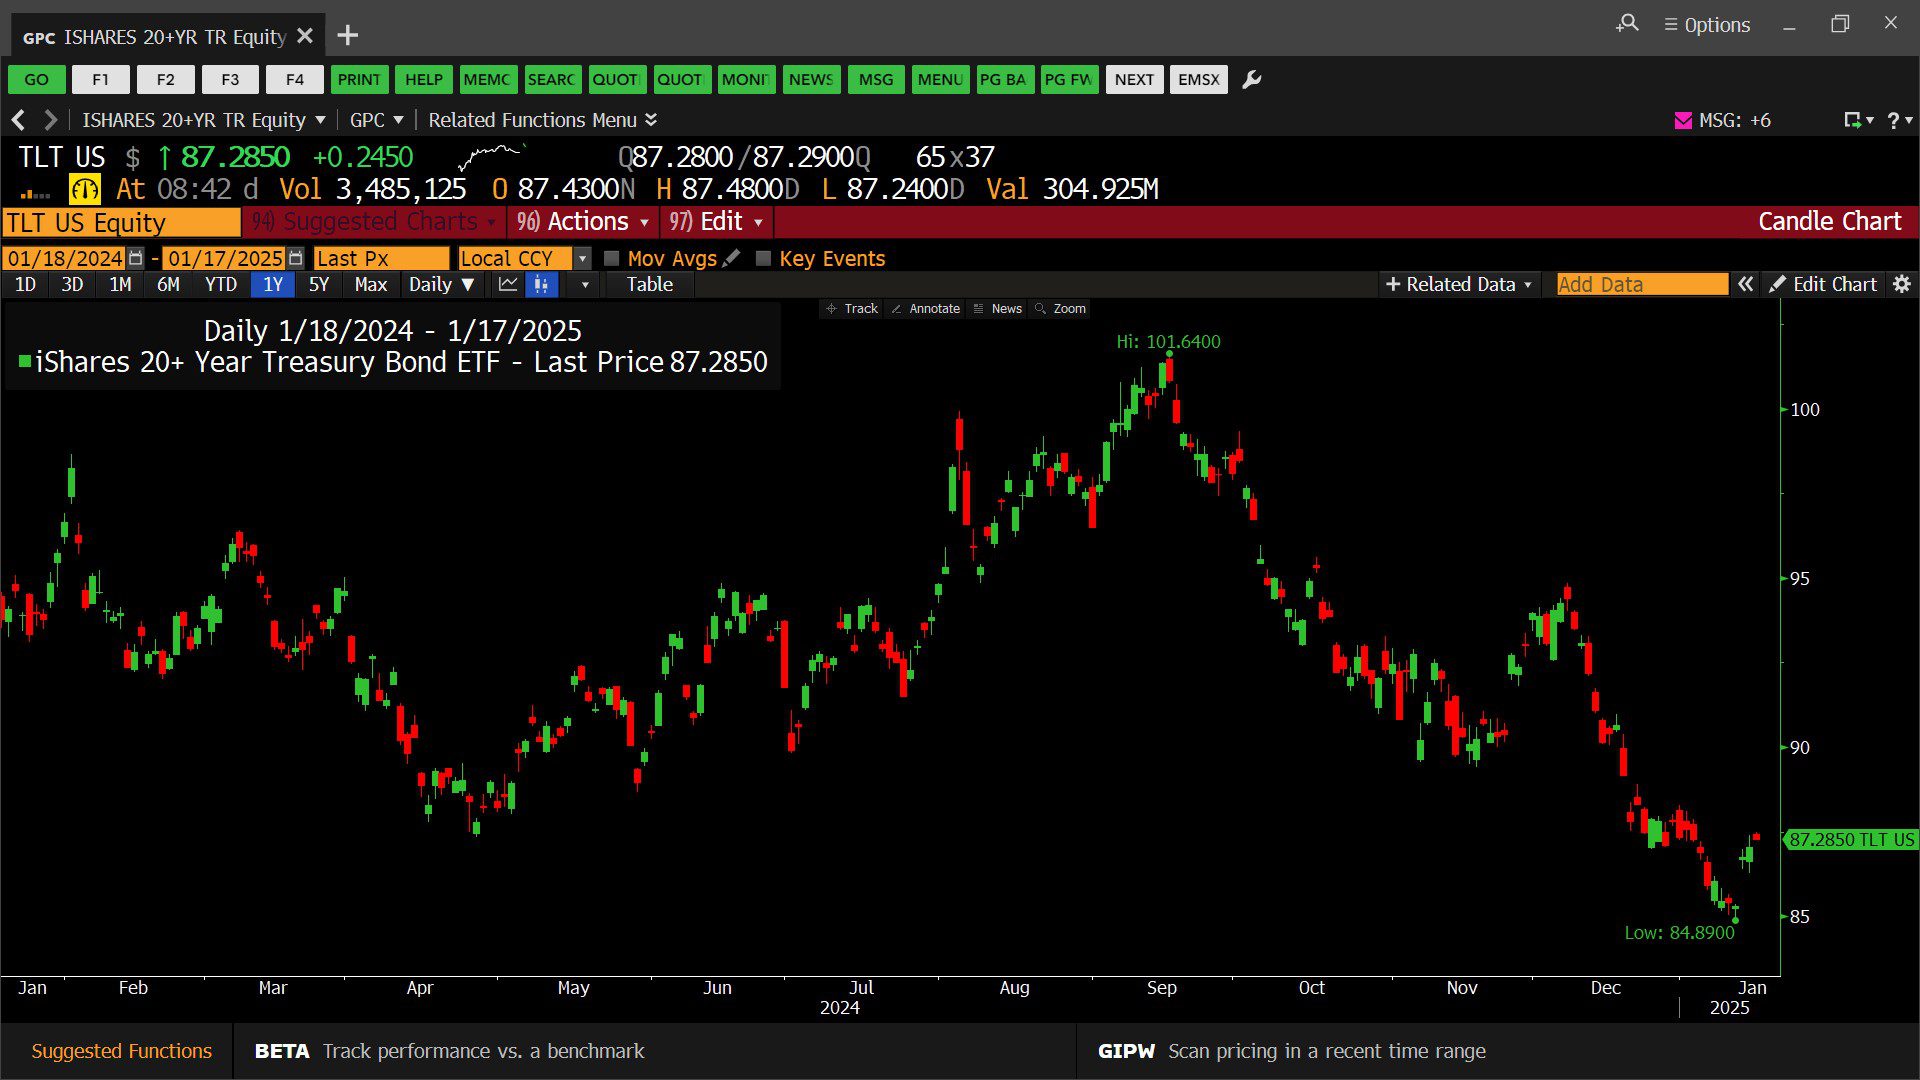Click the pencil icon beside Mov Avgs

(x=732, y=258)
